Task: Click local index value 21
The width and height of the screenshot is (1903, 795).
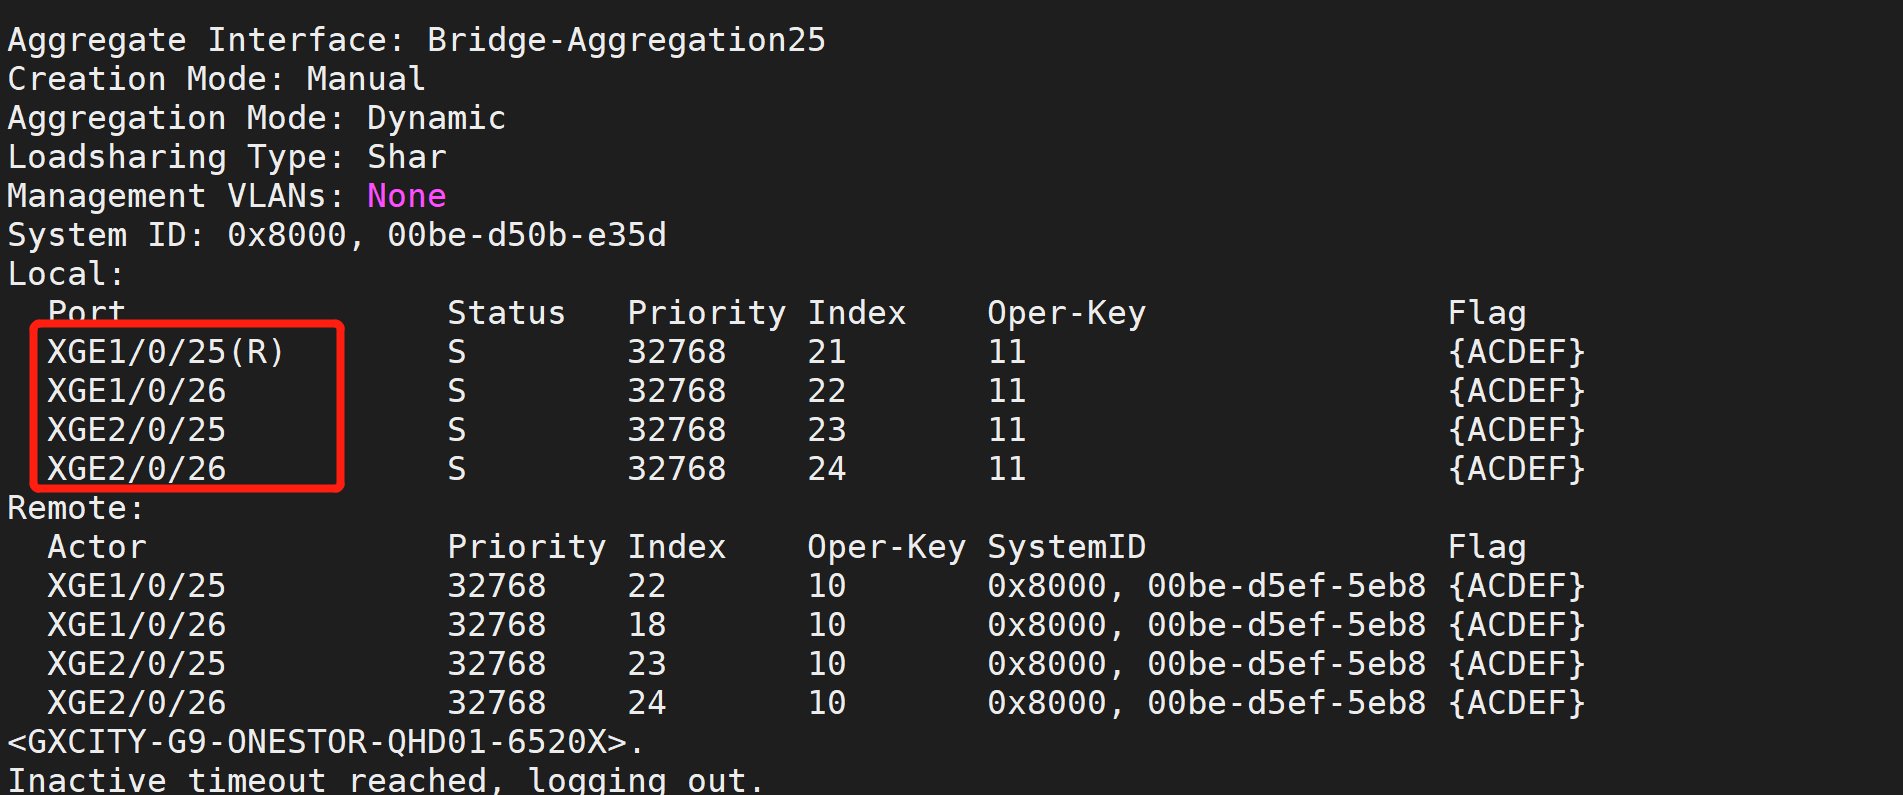Action: pyautogui.click(x=827, y=352)
